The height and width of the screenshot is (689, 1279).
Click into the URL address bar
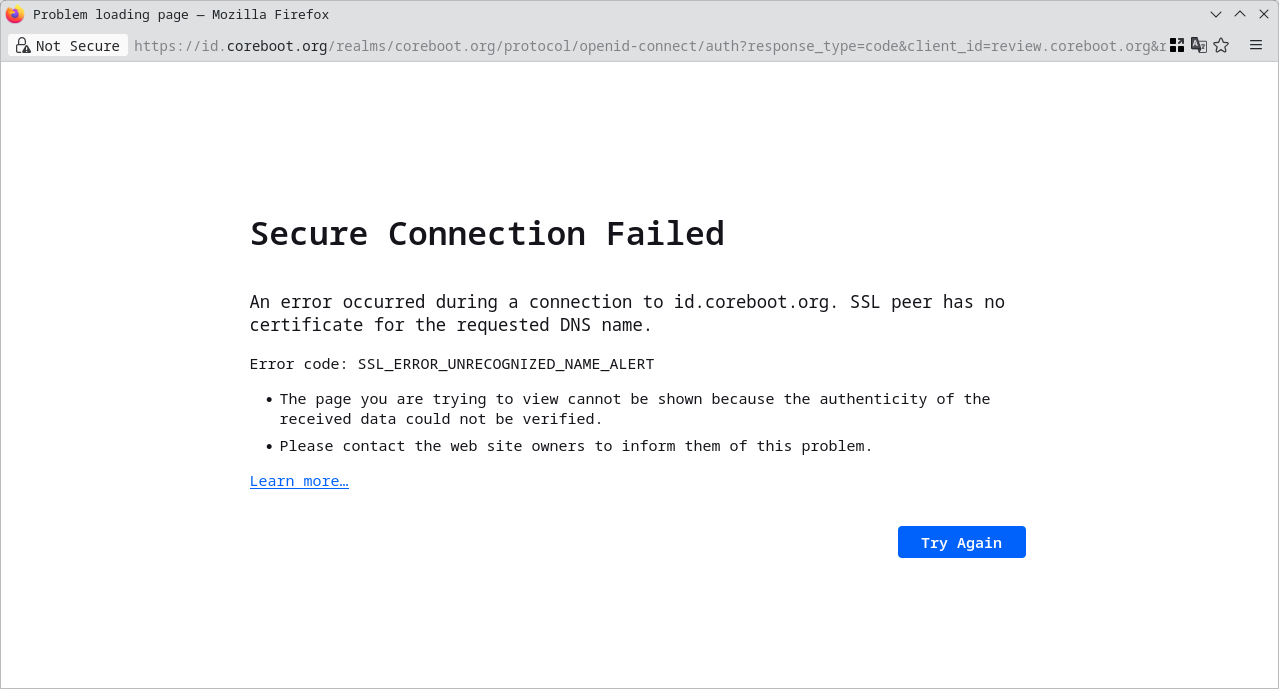[650, 46]
